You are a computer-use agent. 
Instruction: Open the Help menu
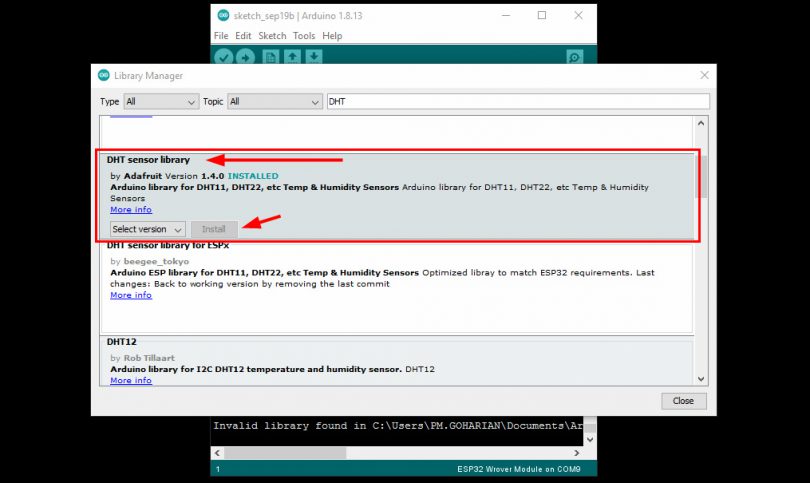332,36
